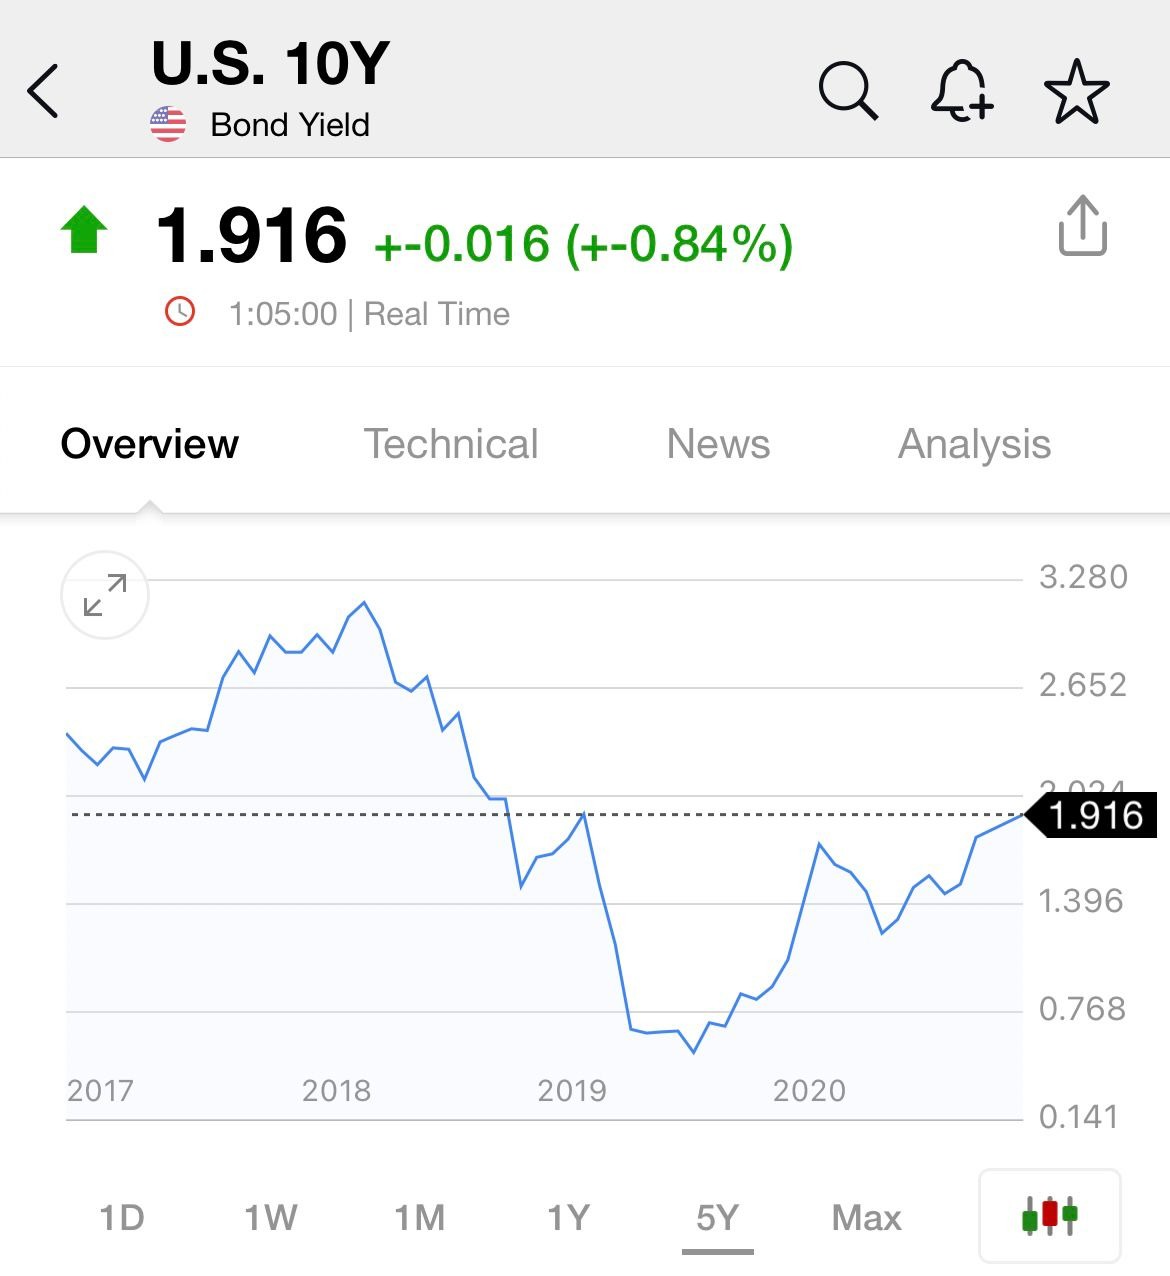This screenshot has height=1276, width=1170.
Task: Open the search magnifier icon
Action: [x=848, y=91]
